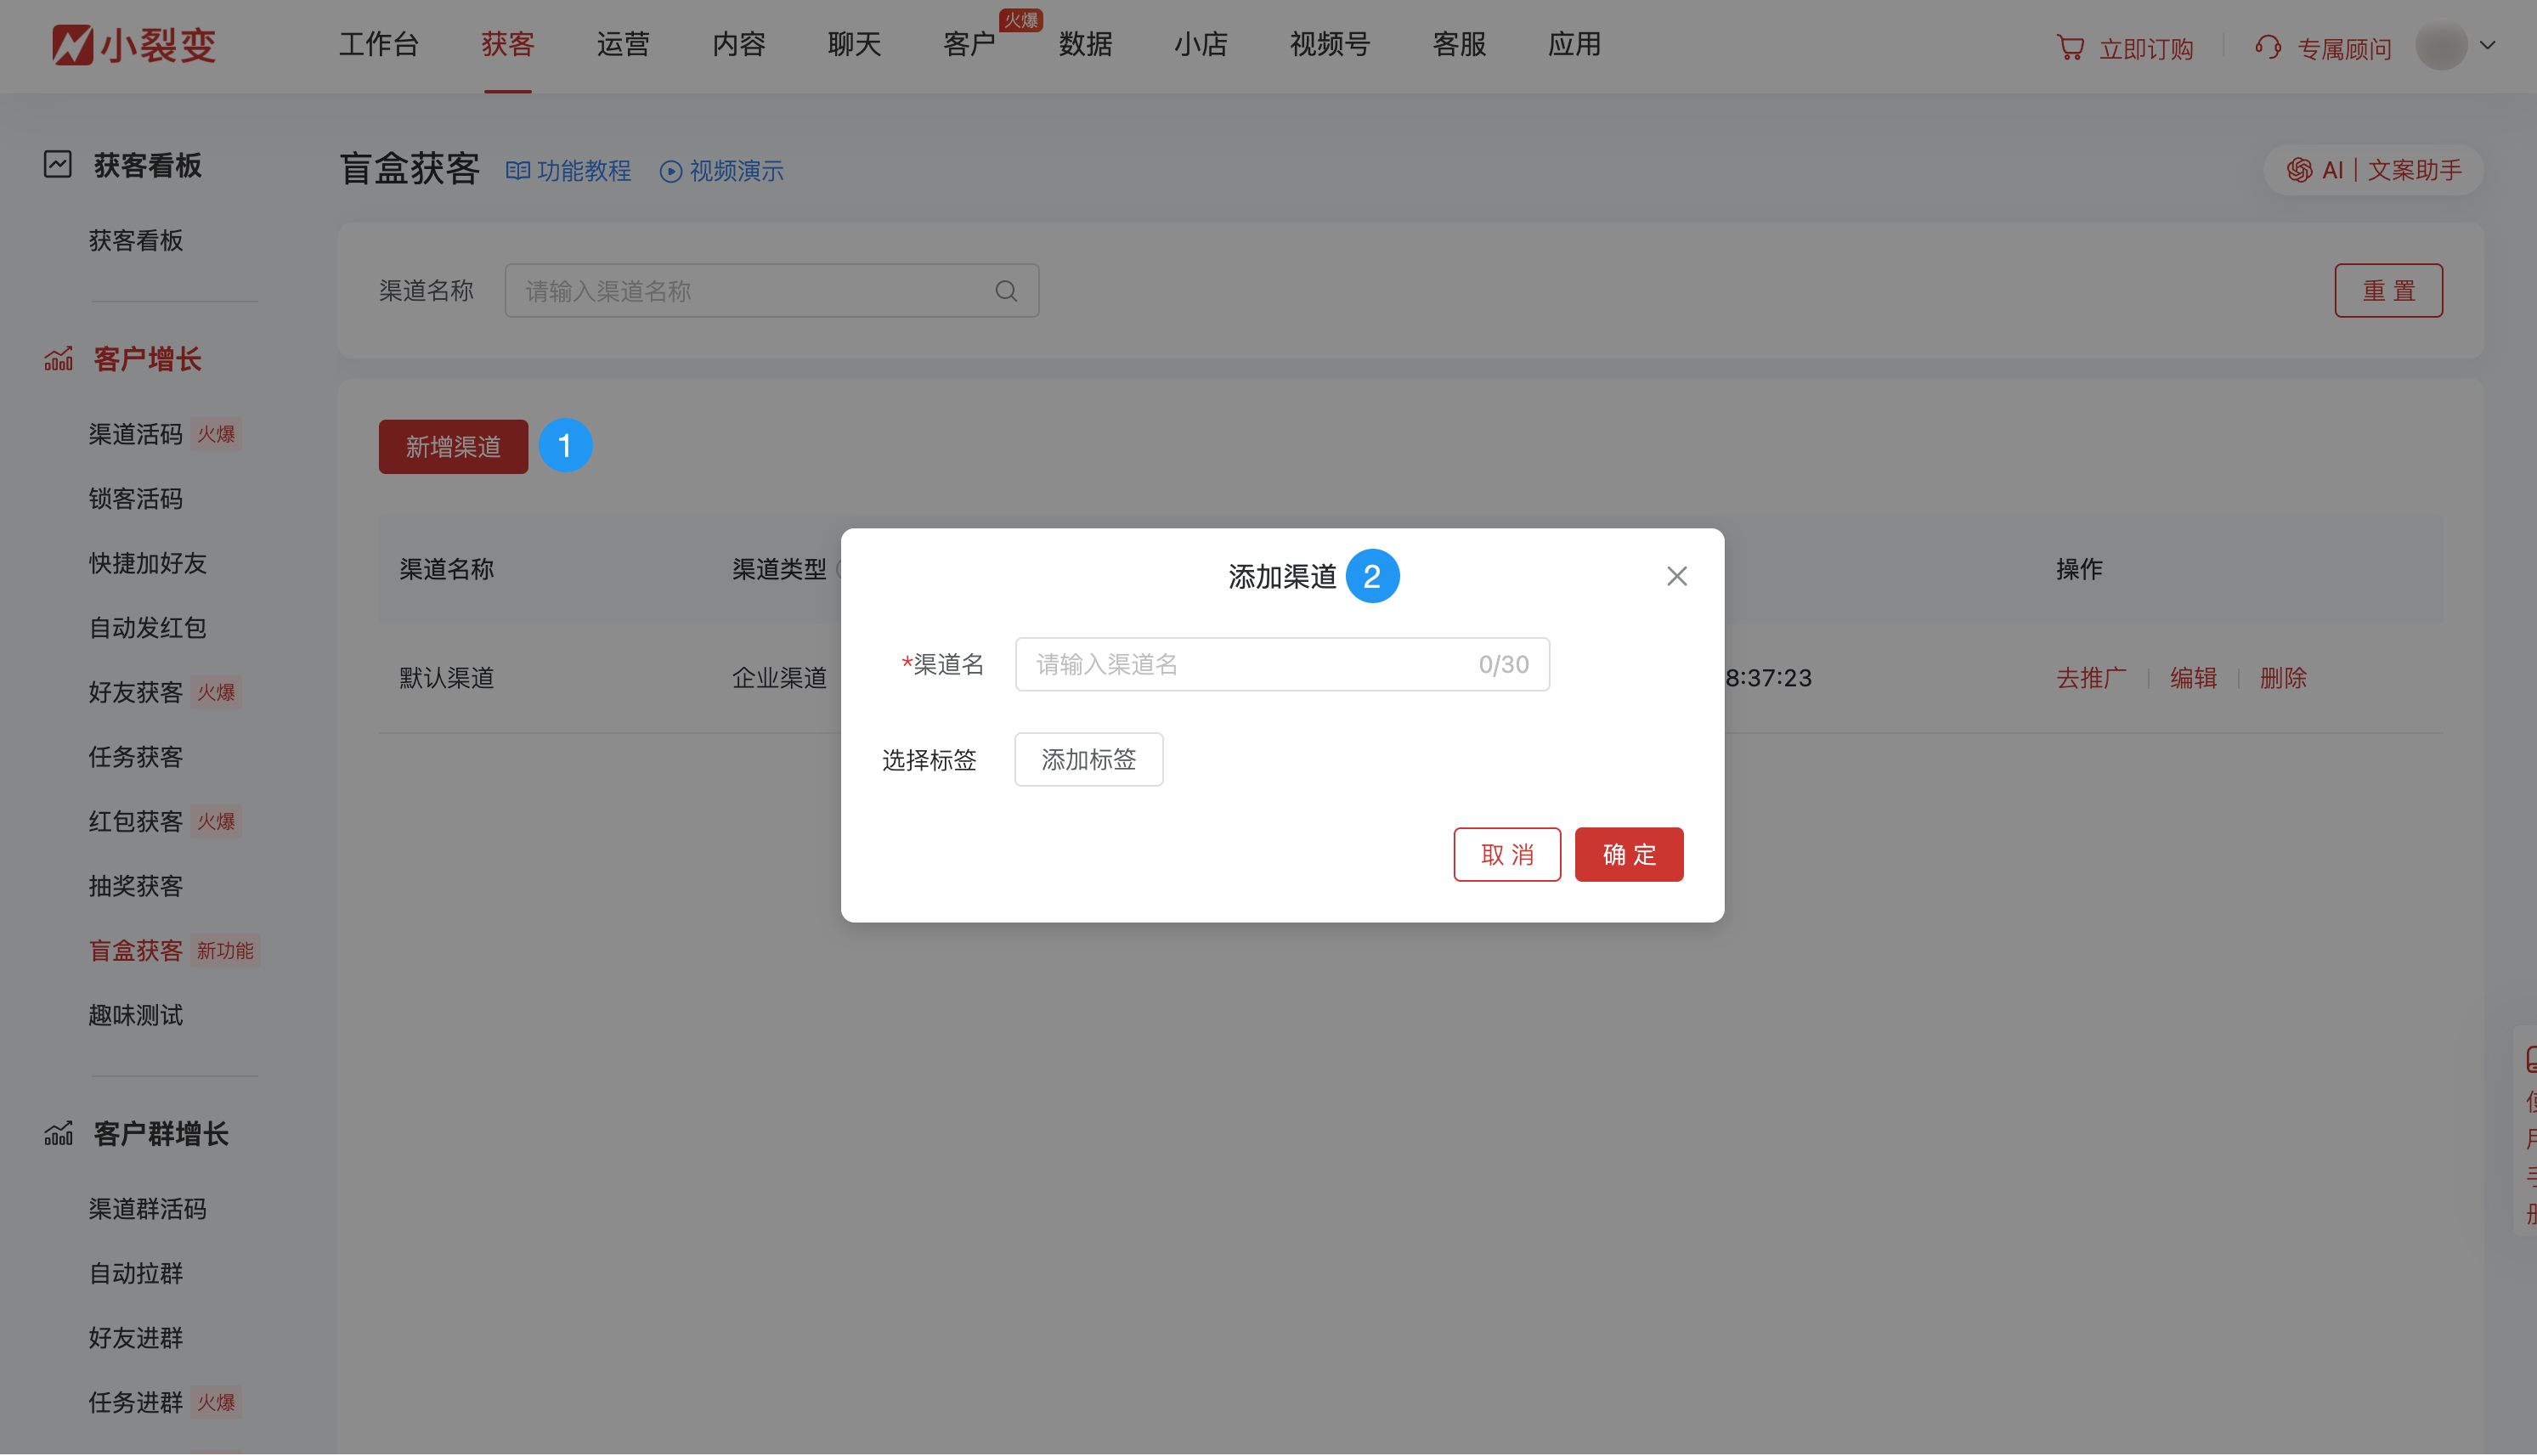Click 添加标签 to add a tag

click(1088, 759)
